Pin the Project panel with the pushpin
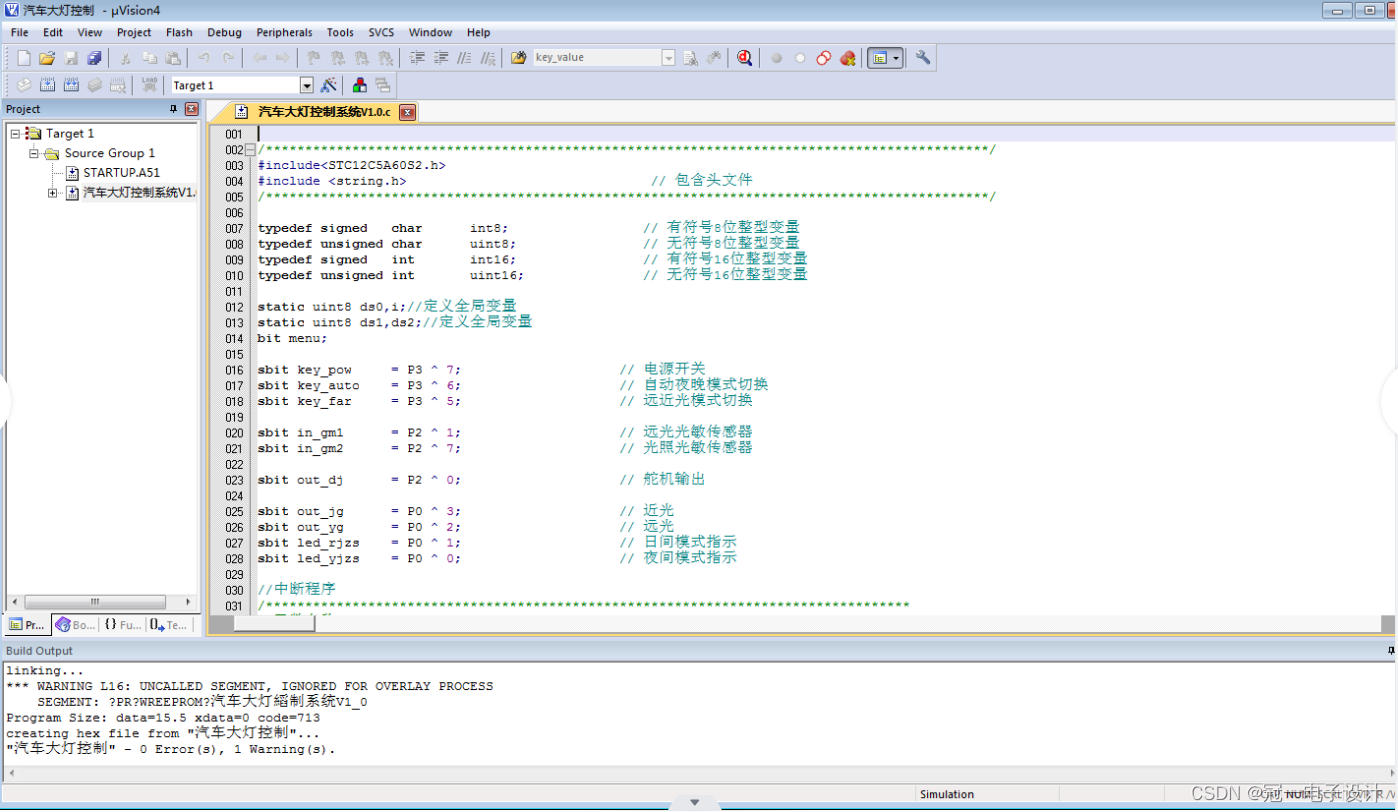Viewport: 1398px width, 812px height. pyautogui.click(x=173, y=109)
